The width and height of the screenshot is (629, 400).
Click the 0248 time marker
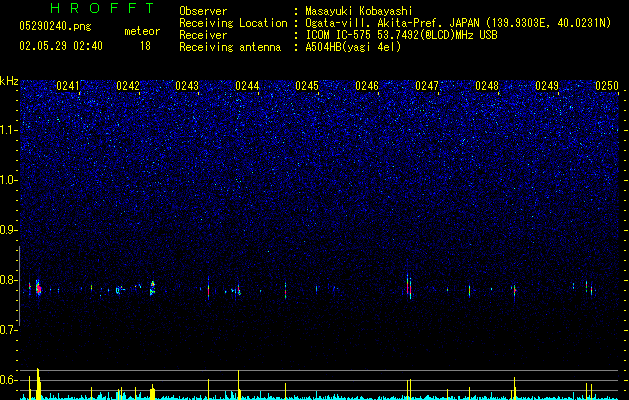487,86
